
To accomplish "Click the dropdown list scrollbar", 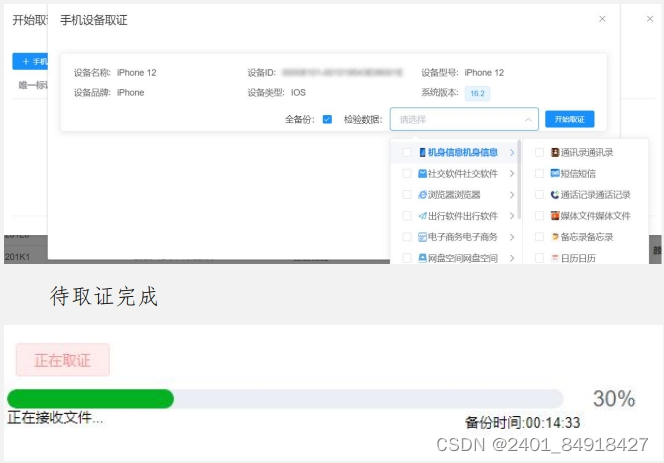I will pyautogui.click(x=519, y=179).
